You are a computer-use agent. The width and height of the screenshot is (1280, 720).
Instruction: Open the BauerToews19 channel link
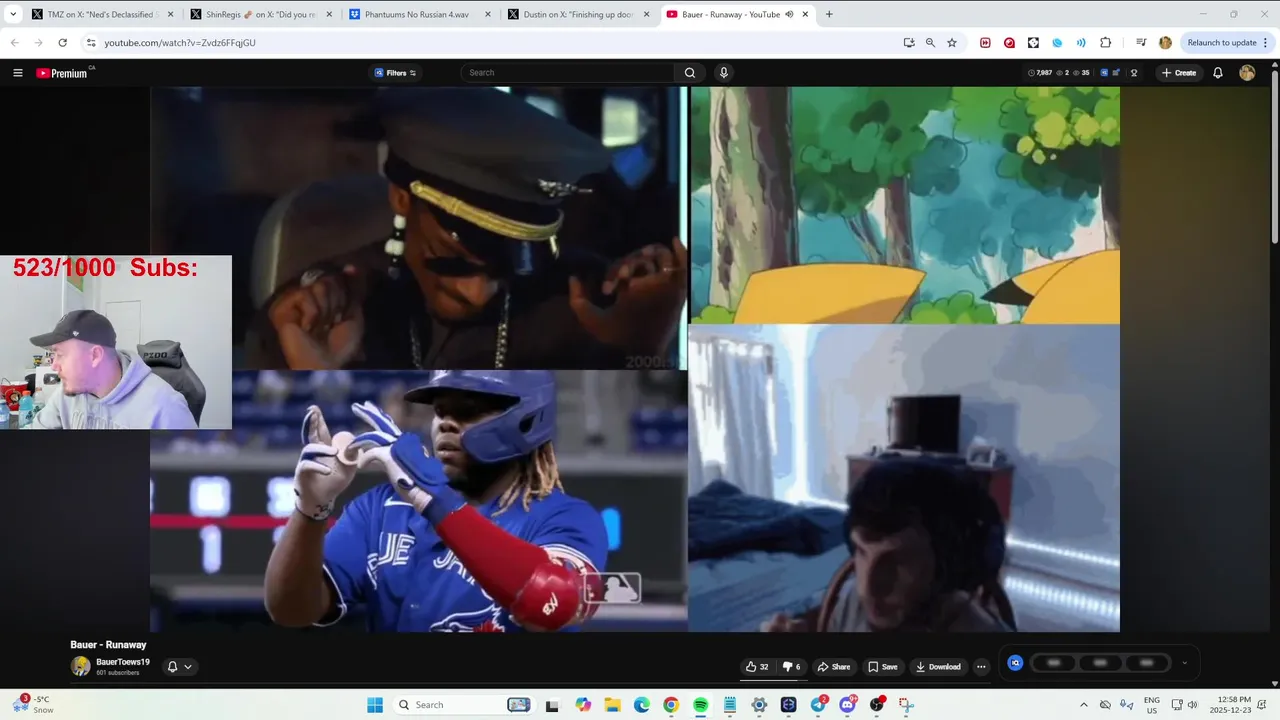coord(123,662)
